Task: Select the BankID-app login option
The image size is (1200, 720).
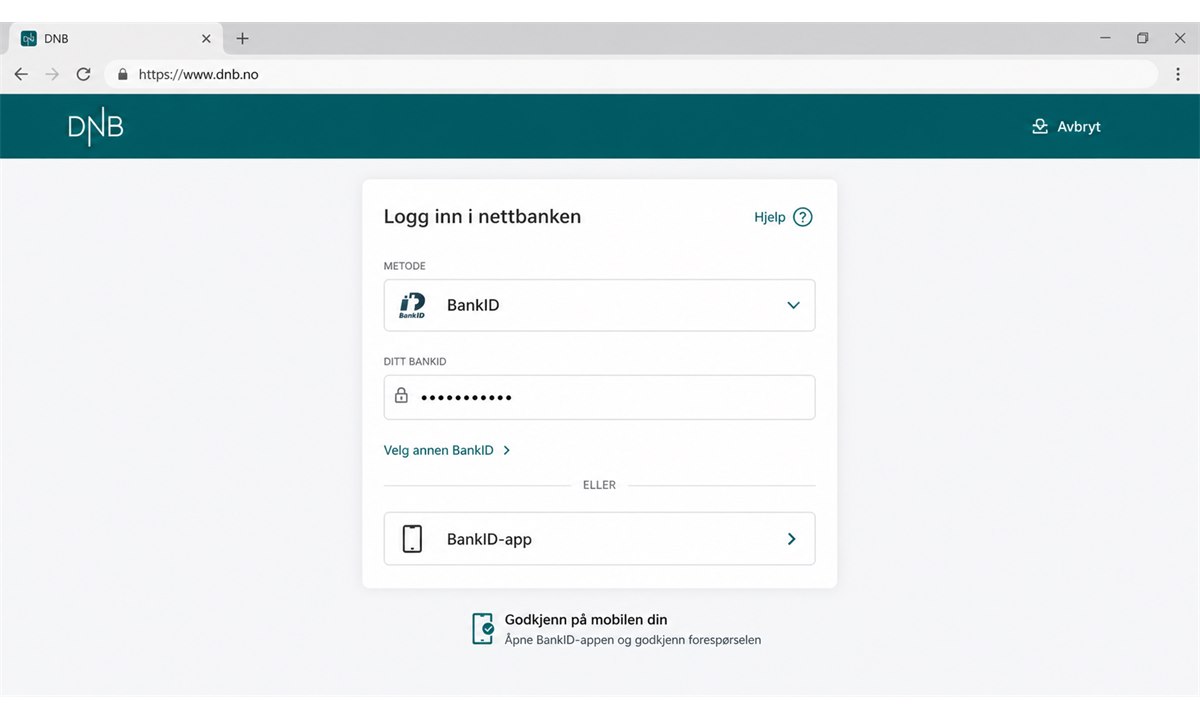Action: tap(599, 539)
